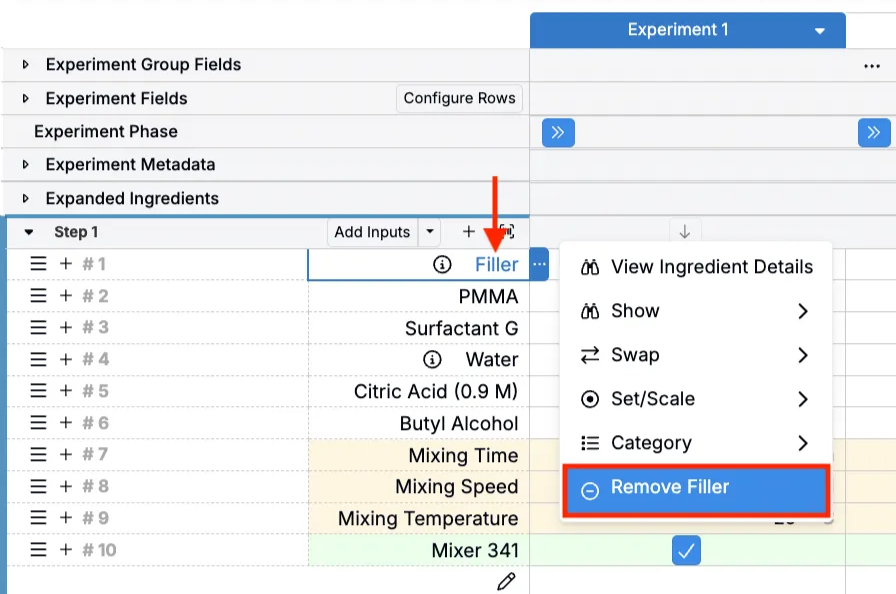Click the drag handle for row #2
The height and width of the screenshot is (594, 896).
tap(38, 296)
